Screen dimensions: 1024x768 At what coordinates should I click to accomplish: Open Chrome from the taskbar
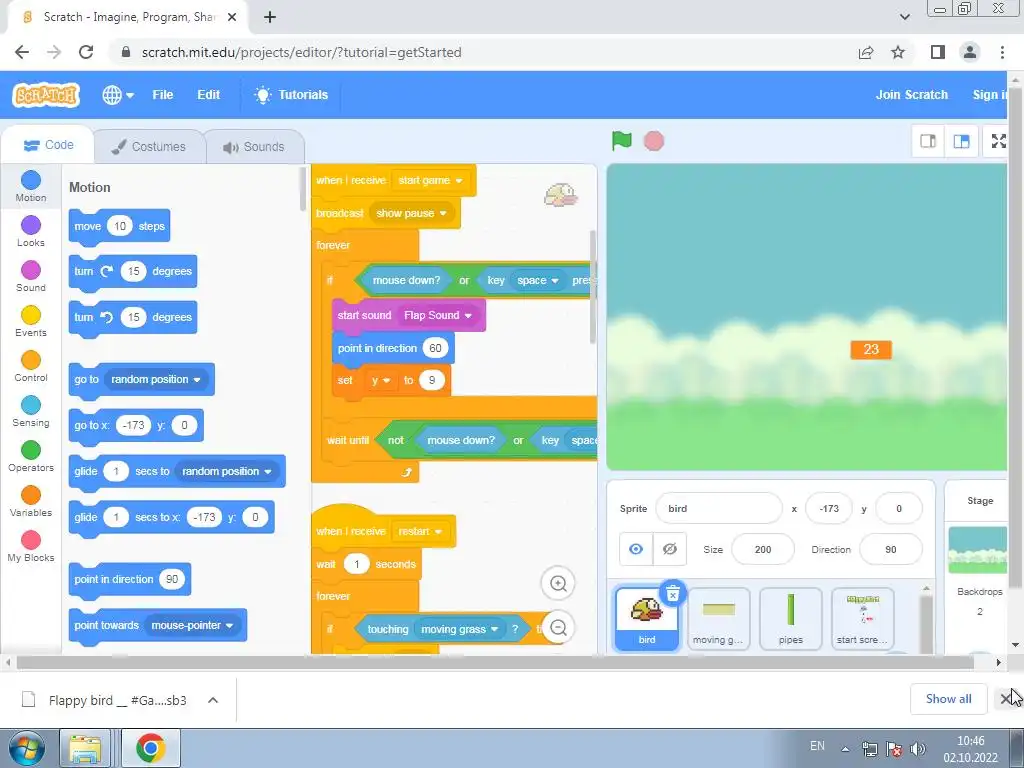151,748
